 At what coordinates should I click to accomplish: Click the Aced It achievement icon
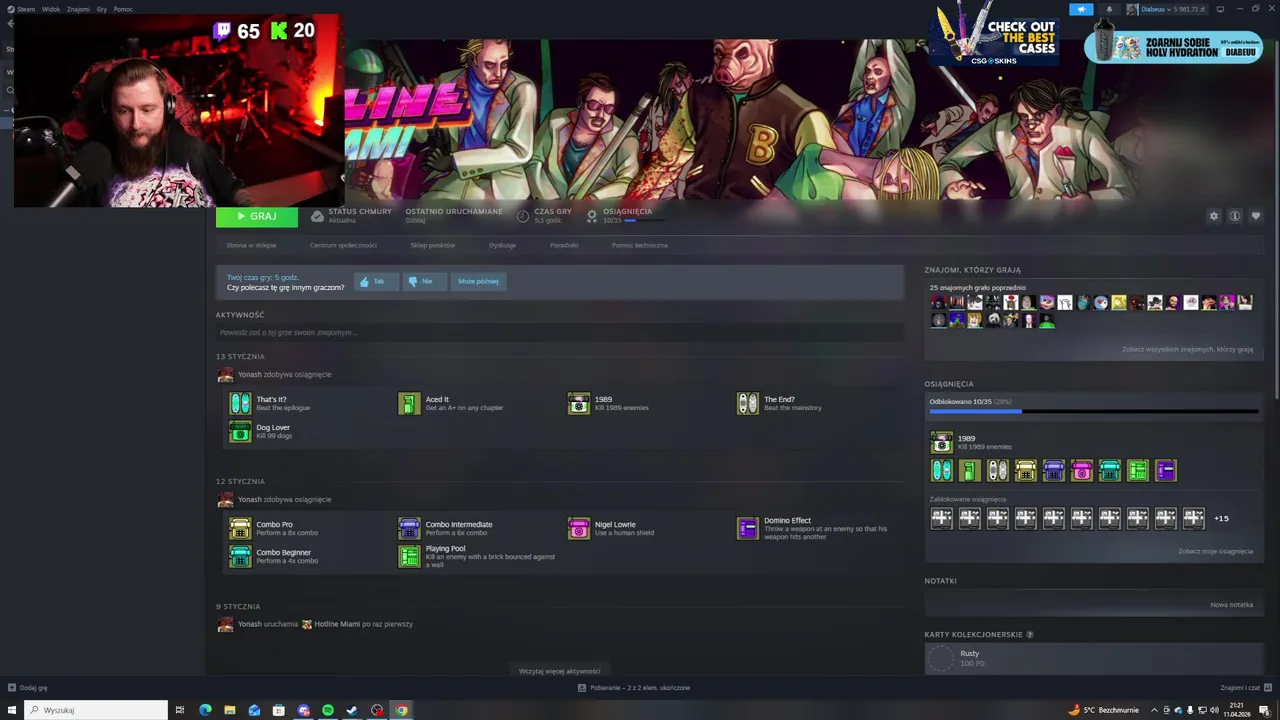point(409,403)
